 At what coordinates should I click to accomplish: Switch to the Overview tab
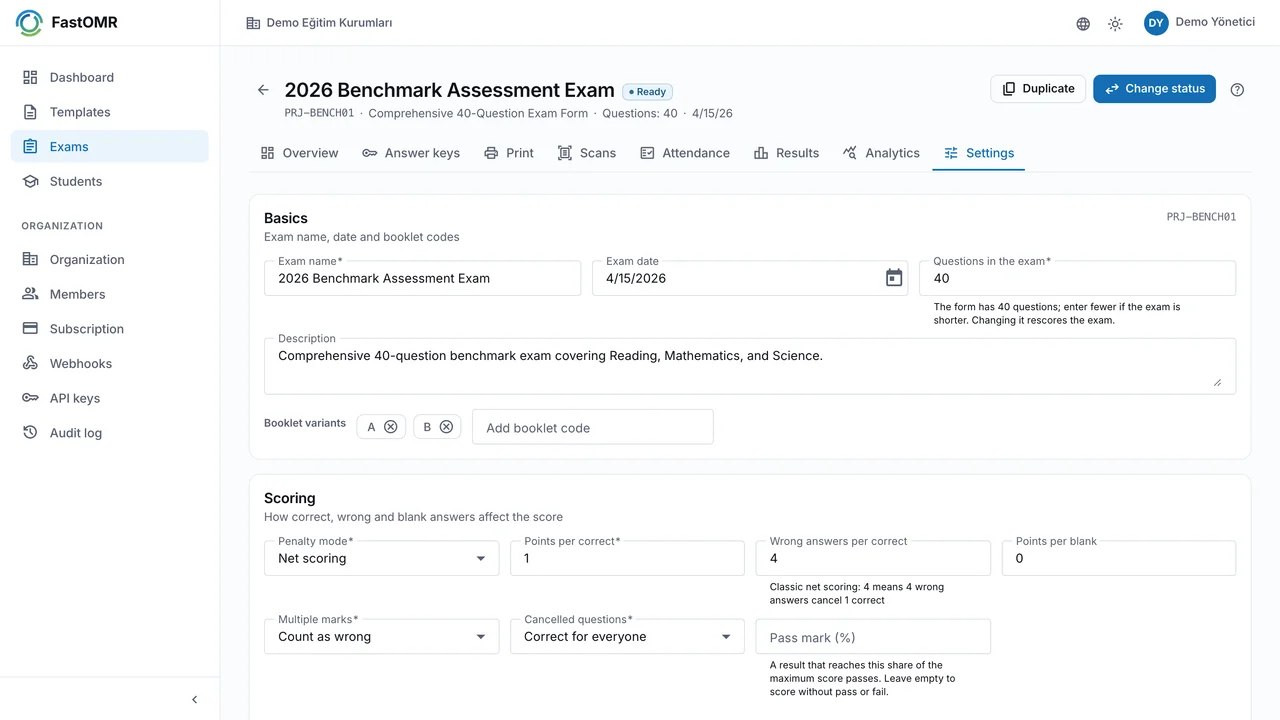[299, 153]
